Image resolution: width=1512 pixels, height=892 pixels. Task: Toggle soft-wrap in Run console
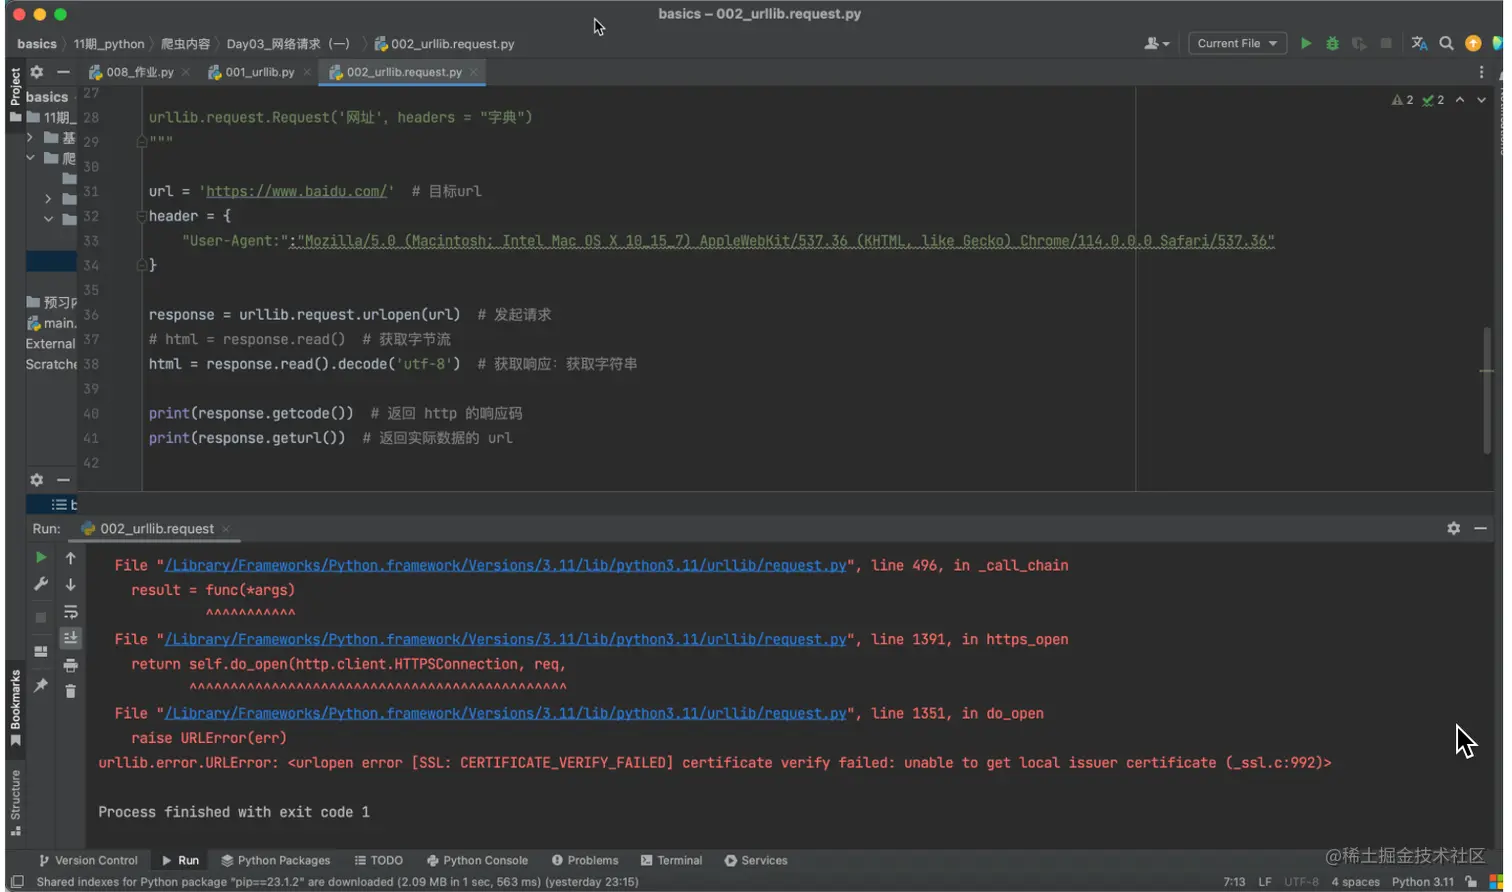click(x=70, y=611)
